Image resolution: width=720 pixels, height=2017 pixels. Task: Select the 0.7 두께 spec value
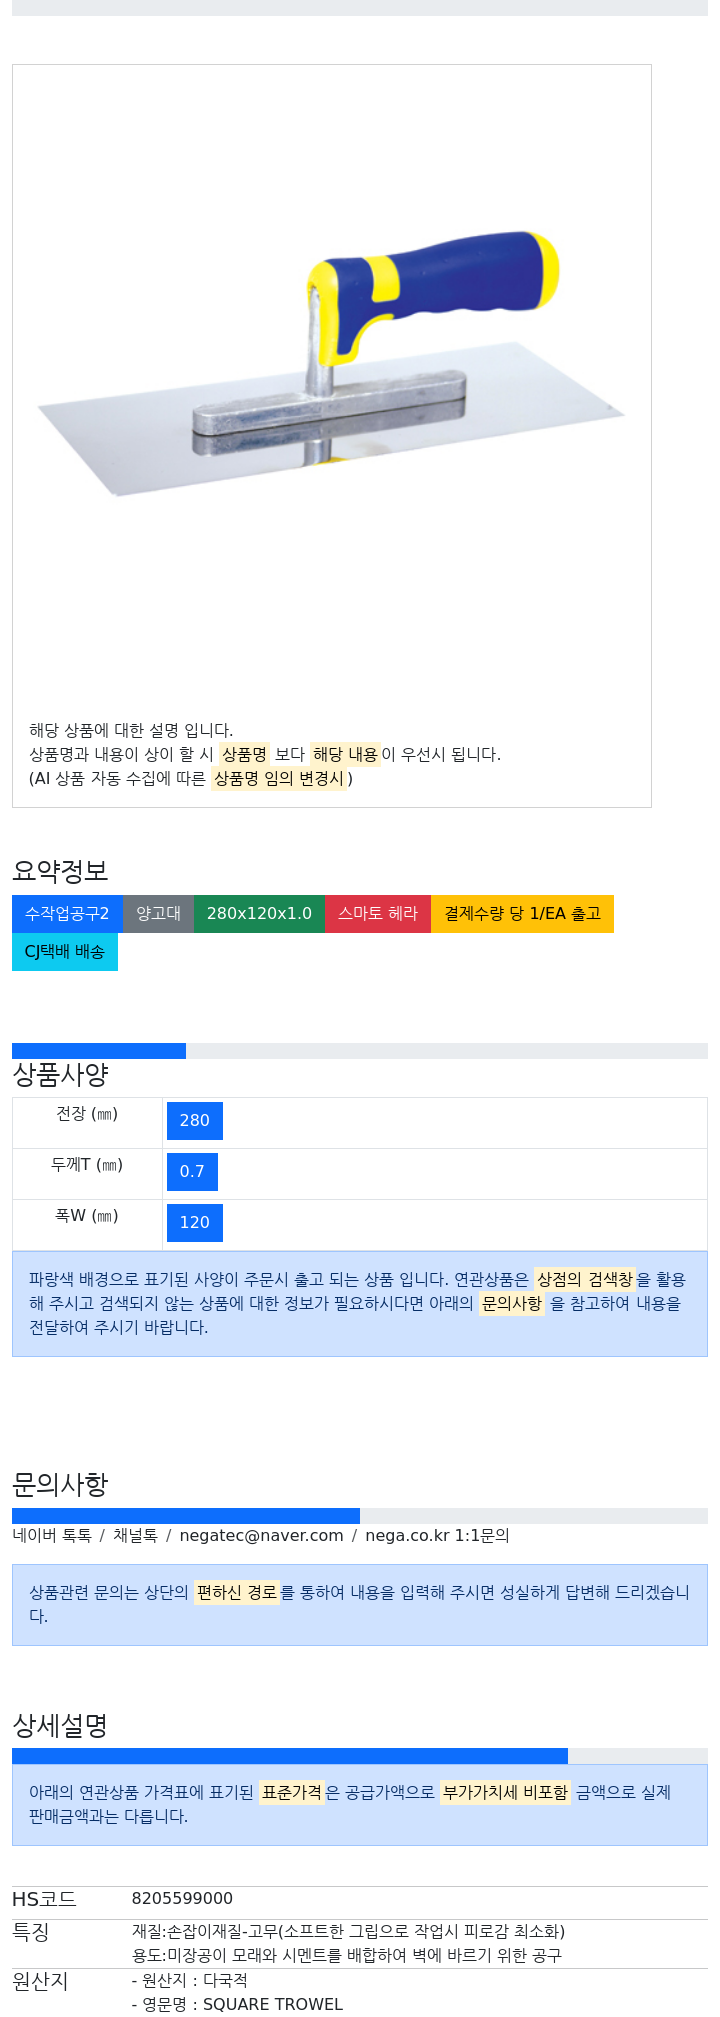coord(192,1172)
